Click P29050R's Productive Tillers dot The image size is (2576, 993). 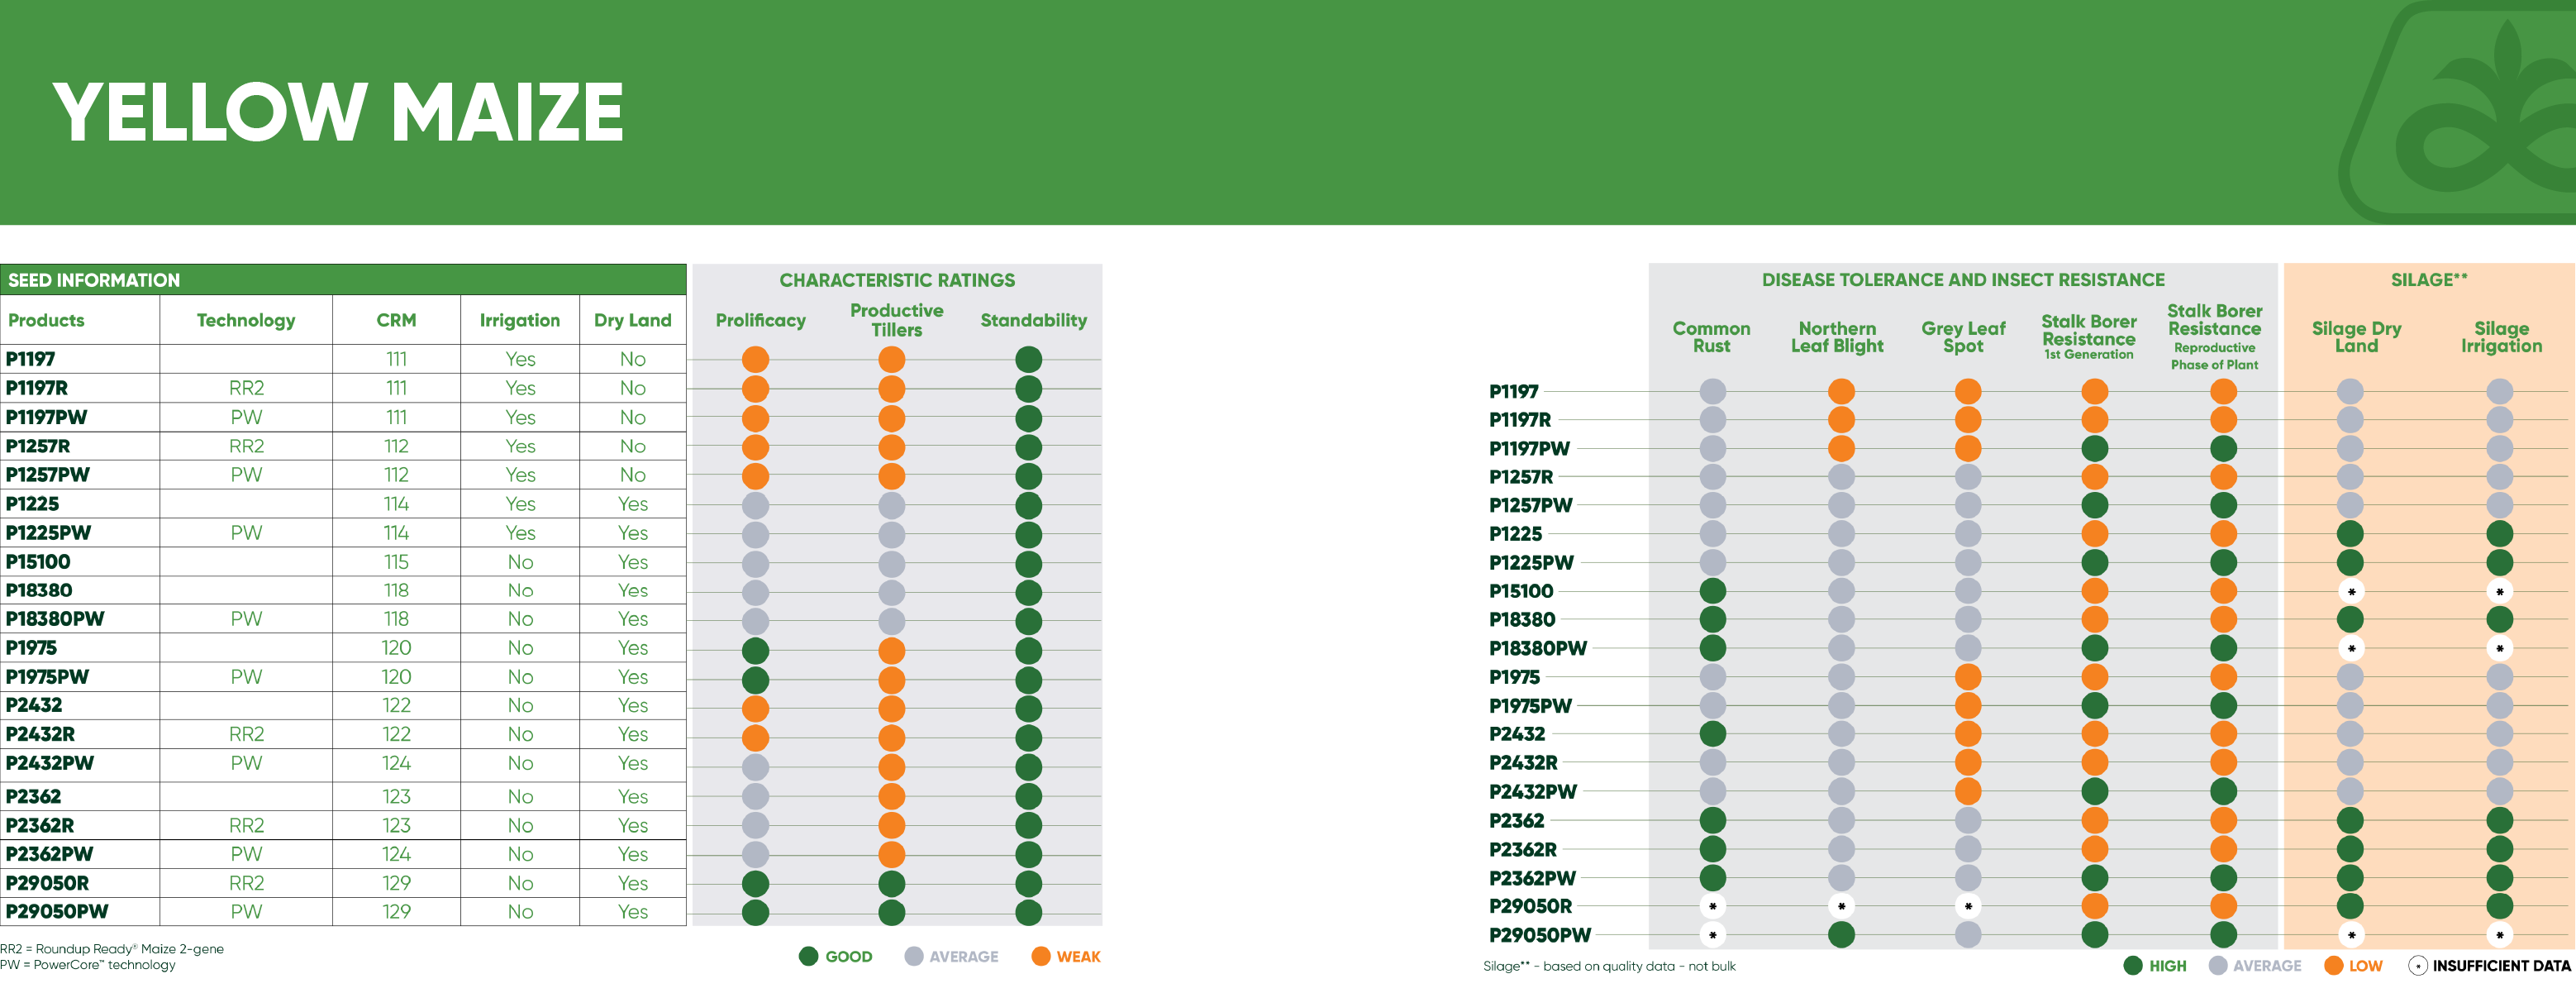(x=892, y=883)
